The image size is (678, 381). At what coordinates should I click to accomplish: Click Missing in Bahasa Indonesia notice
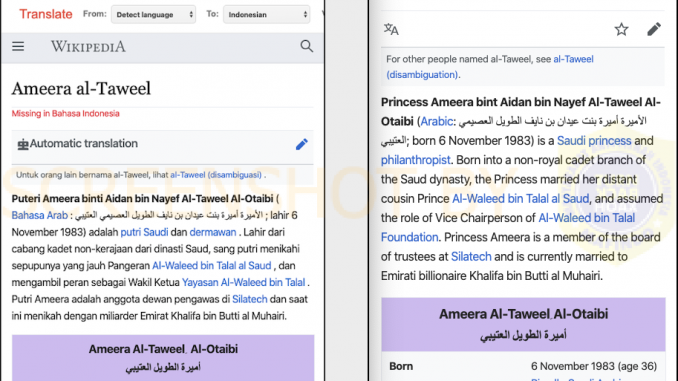point(65,113)
